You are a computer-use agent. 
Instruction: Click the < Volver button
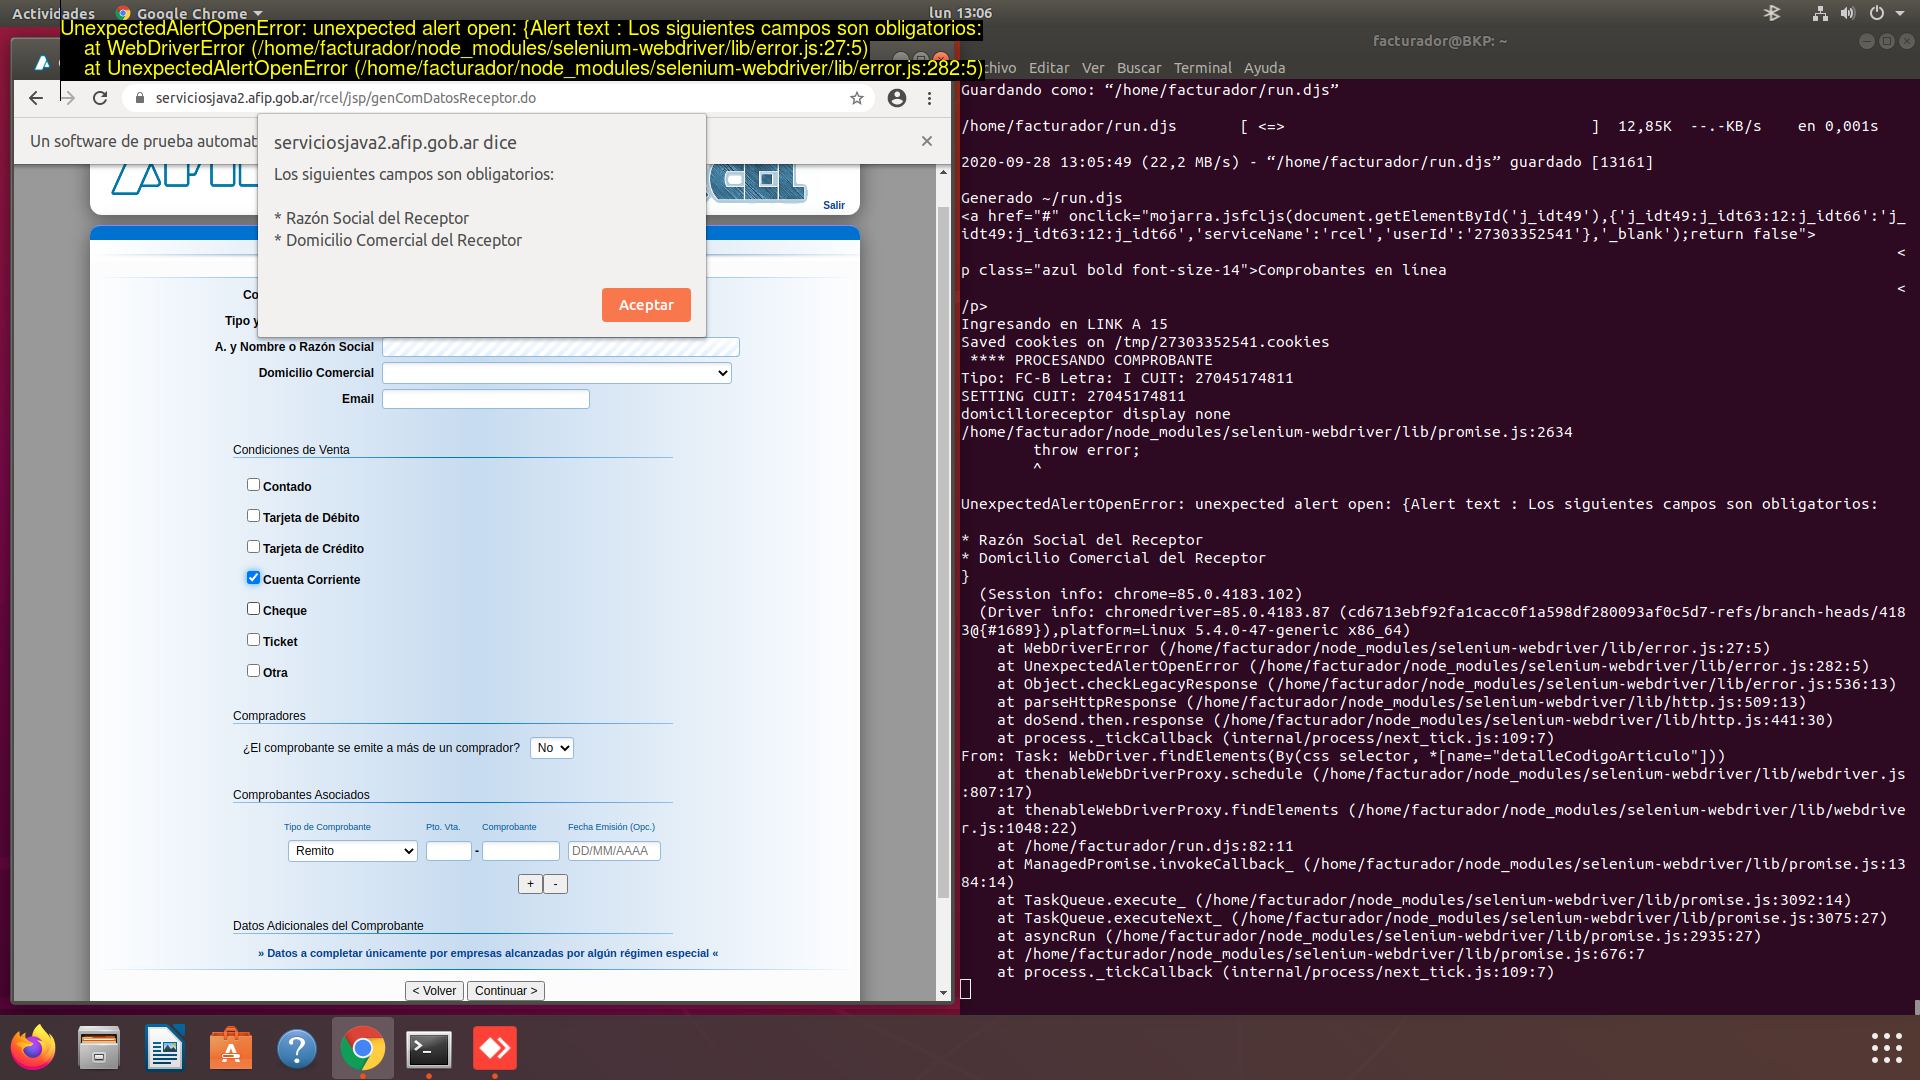[x=434, y=991]
